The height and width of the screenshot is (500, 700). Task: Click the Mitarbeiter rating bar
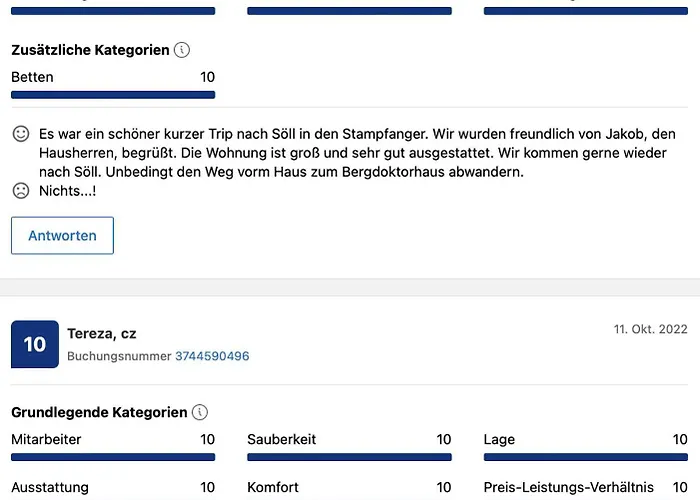(113, 457)
